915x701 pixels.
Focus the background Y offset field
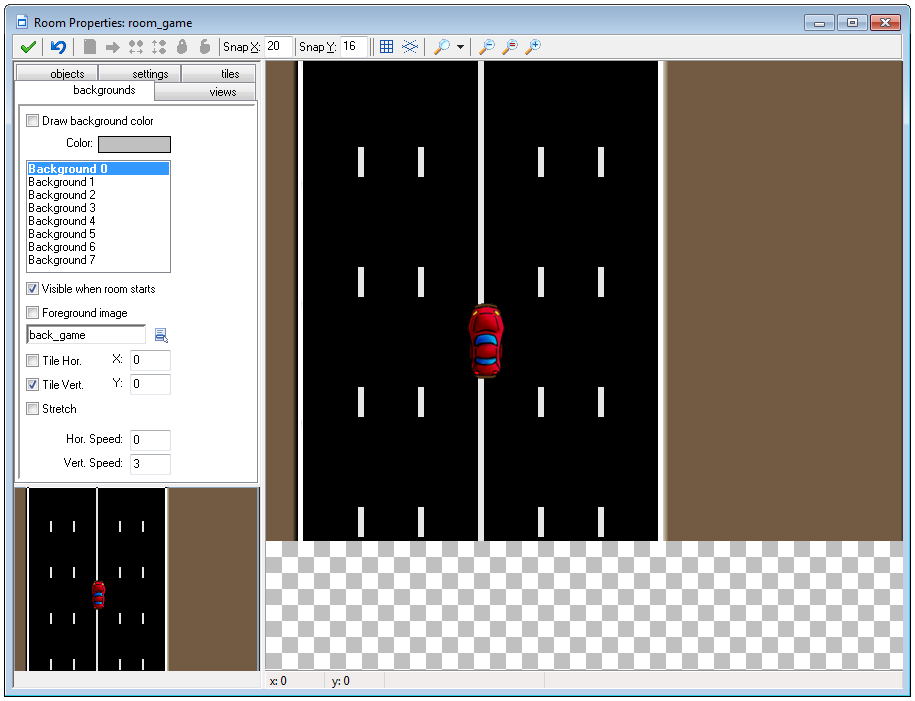click(150, 384)
